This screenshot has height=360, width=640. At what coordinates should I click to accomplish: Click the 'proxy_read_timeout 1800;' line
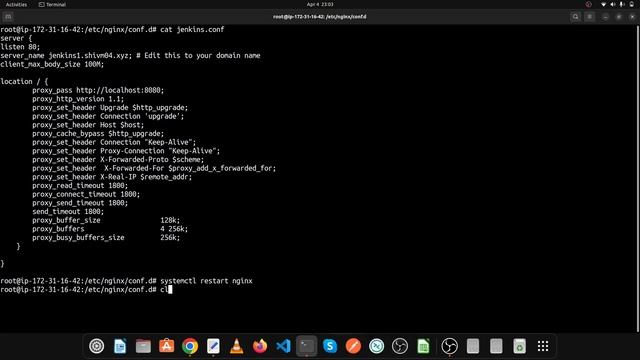point(80,186)
